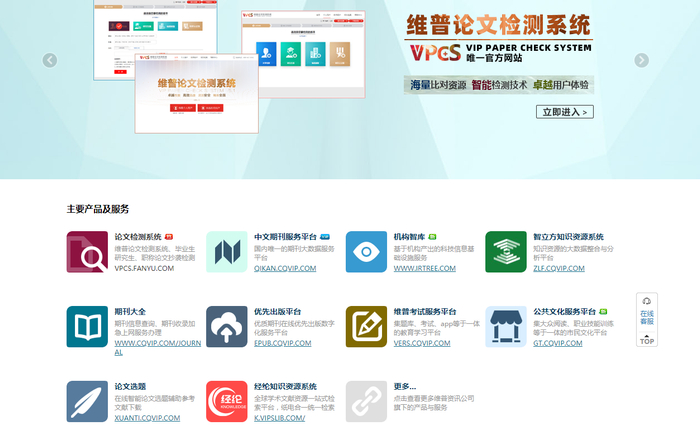The width and height of the screenshot is (700, 440).
Task: Click the 智立方知识资源系统 title
Action: coord(568,237)
